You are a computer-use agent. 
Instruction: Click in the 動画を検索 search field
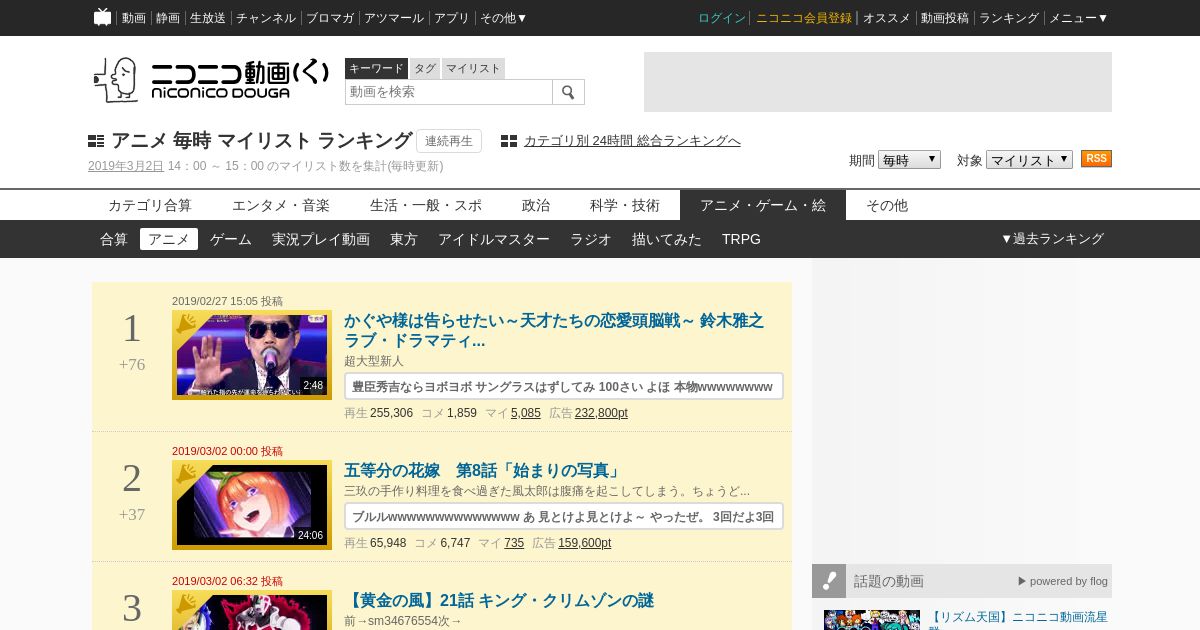(x=449, y=92)
